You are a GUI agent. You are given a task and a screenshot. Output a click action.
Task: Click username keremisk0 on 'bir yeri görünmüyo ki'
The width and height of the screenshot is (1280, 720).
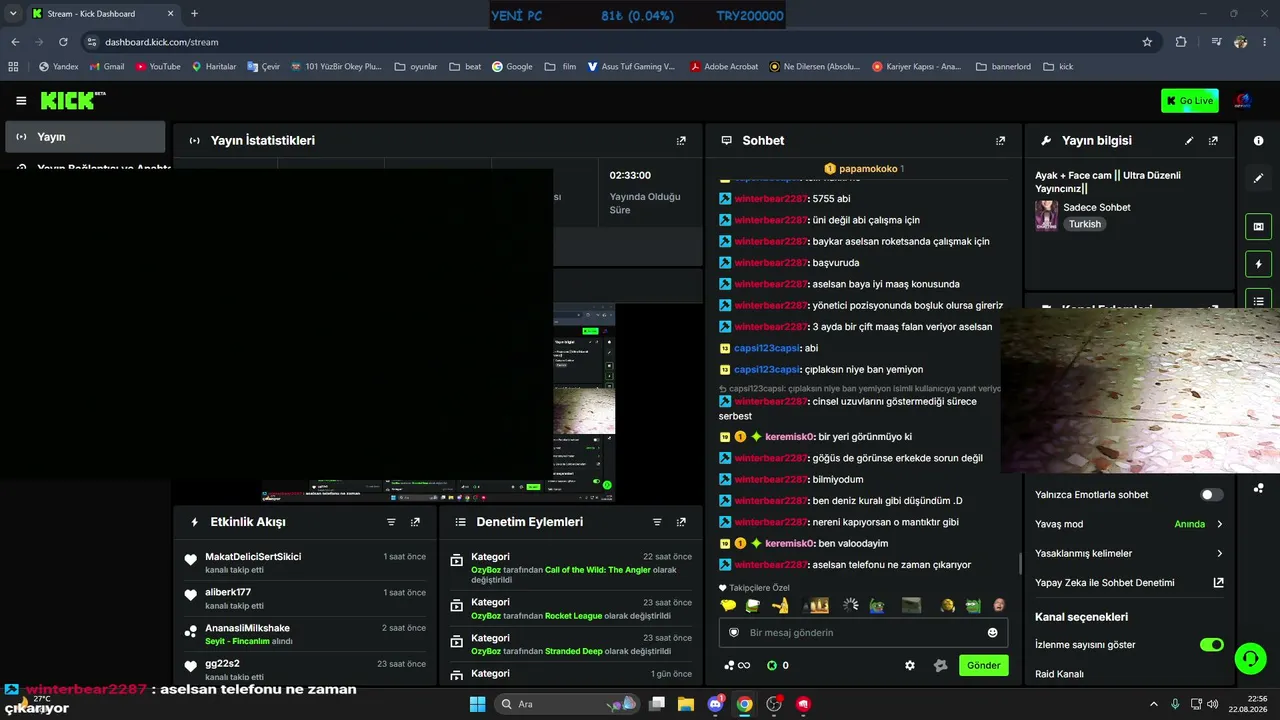tap(790, 437)
